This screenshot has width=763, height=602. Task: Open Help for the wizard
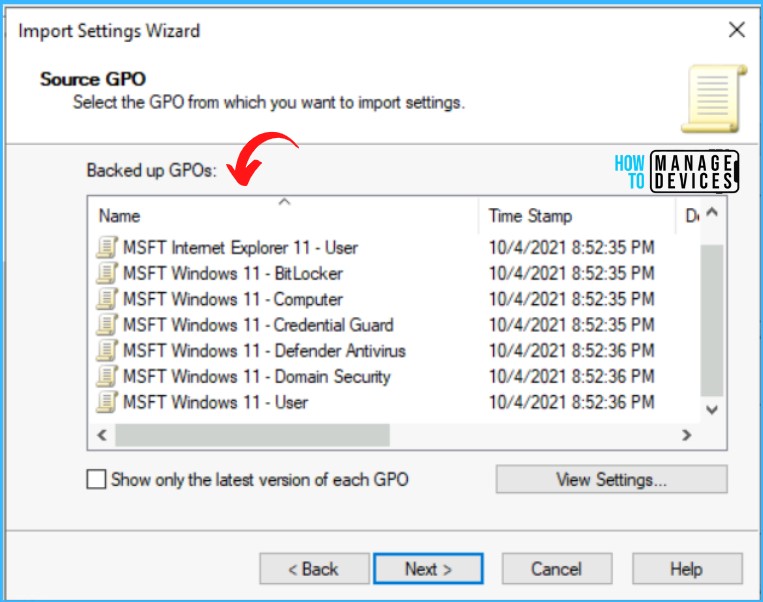(687, 568)
